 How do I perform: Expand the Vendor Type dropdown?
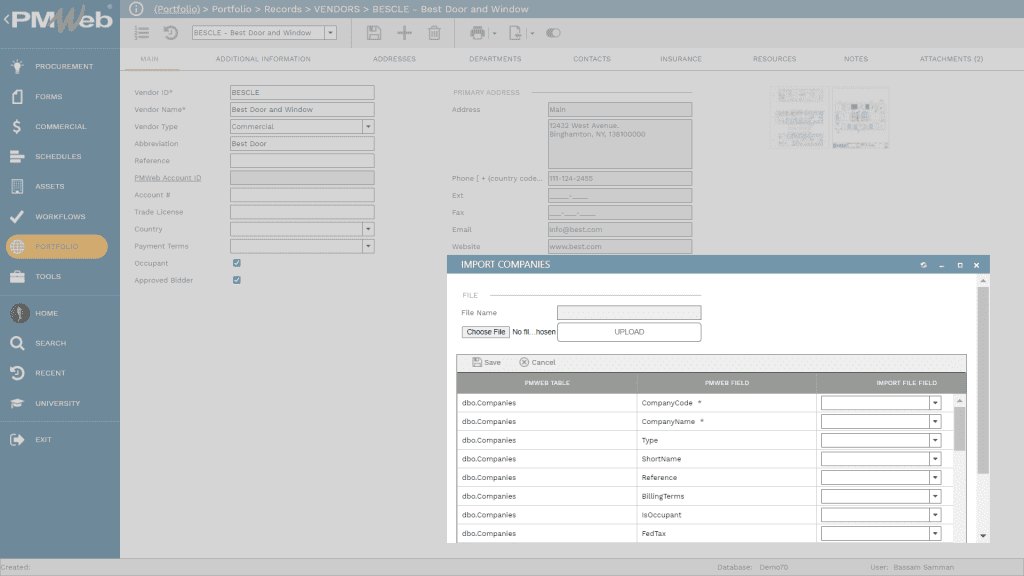click(368, 127)
